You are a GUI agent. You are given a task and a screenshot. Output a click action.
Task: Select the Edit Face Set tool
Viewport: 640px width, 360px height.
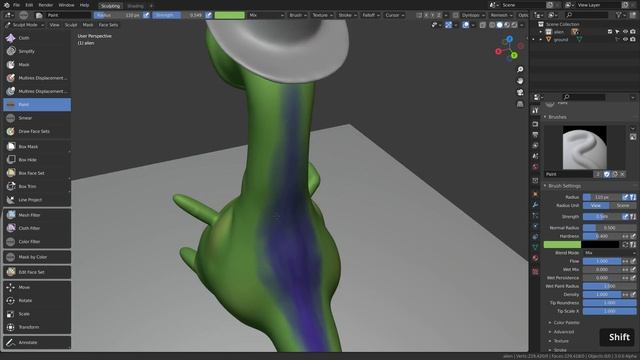click(37, 272)
